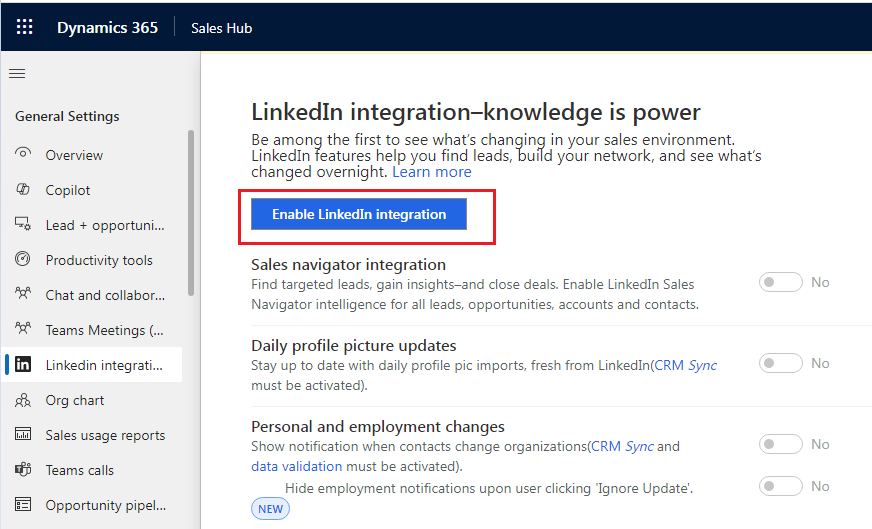Open the data validation link

pos(296,466)
